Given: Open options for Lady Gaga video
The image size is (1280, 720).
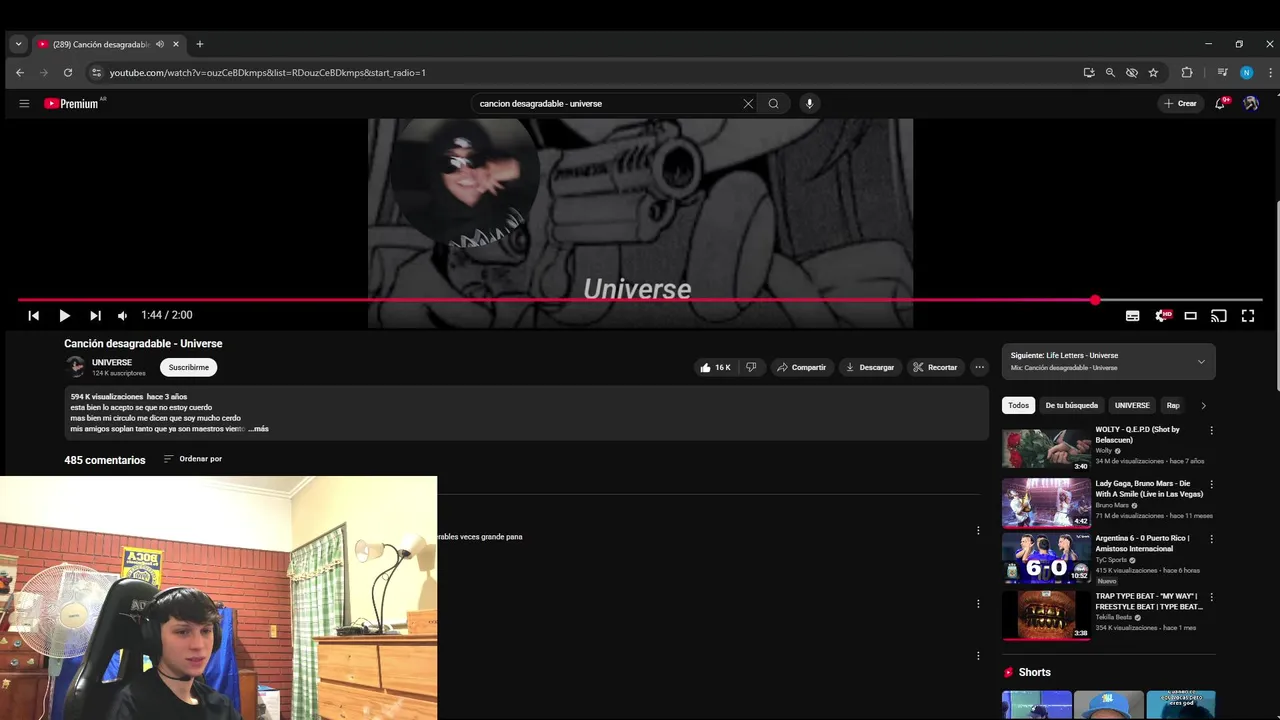Looking at the screenshot, I should point(1211,485).
